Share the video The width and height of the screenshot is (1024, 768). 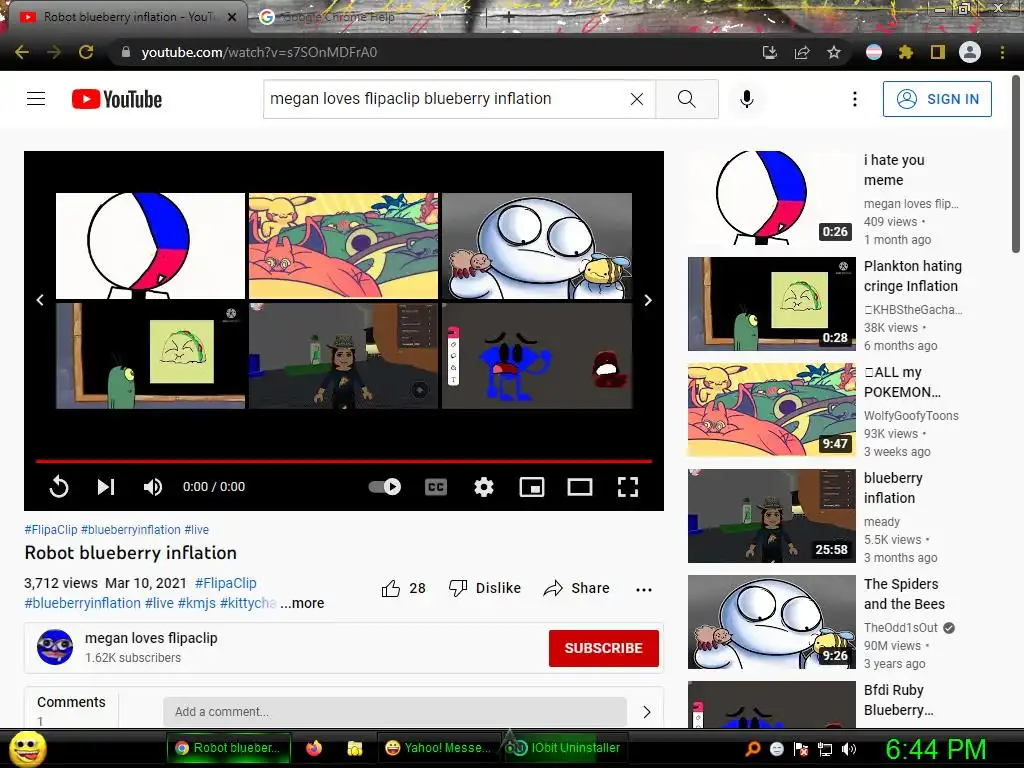(x=577, y=588)
